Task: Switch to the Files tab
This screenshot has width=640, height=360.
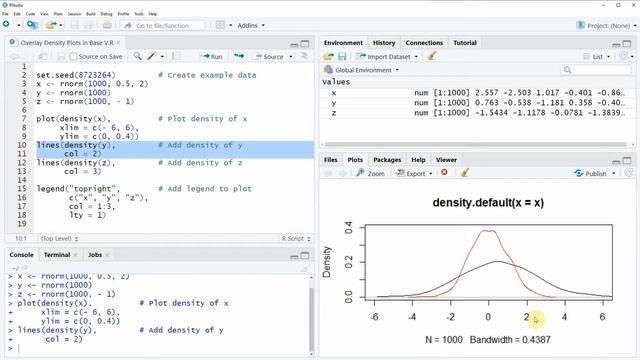Action: pos(331,160)
